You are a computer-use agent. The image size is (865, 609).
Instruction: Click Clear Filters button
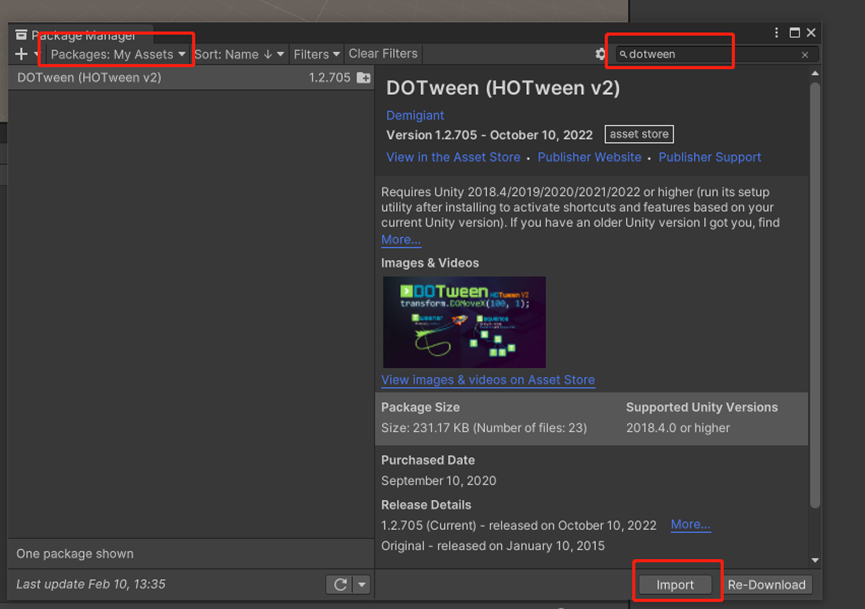(x=383, y=54)
